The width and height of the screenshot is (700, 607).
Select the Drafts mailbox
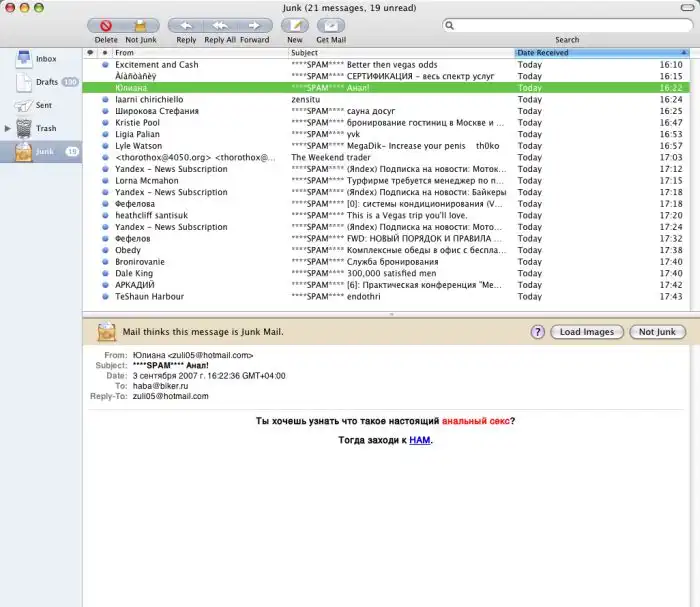click(46, 82)
